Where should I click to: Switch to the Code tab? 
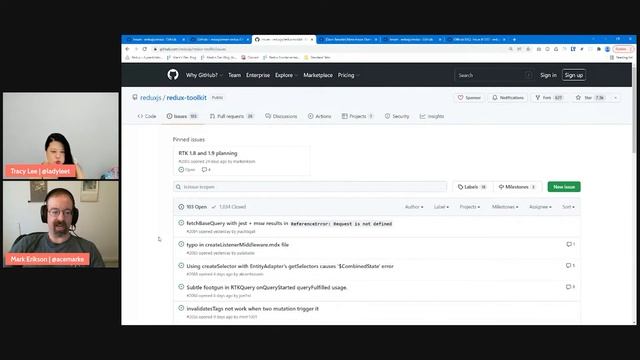[147, 116]
